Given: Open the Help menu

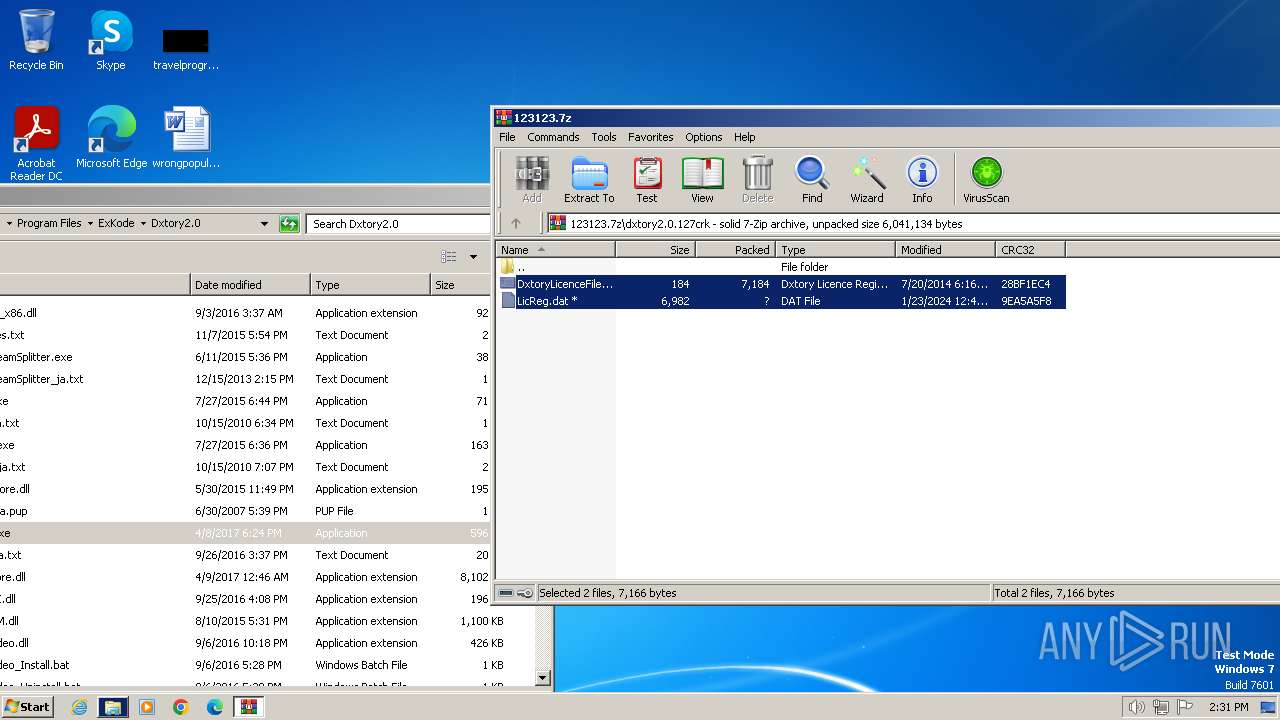Looking at the screenshot, I should point(745,137).
